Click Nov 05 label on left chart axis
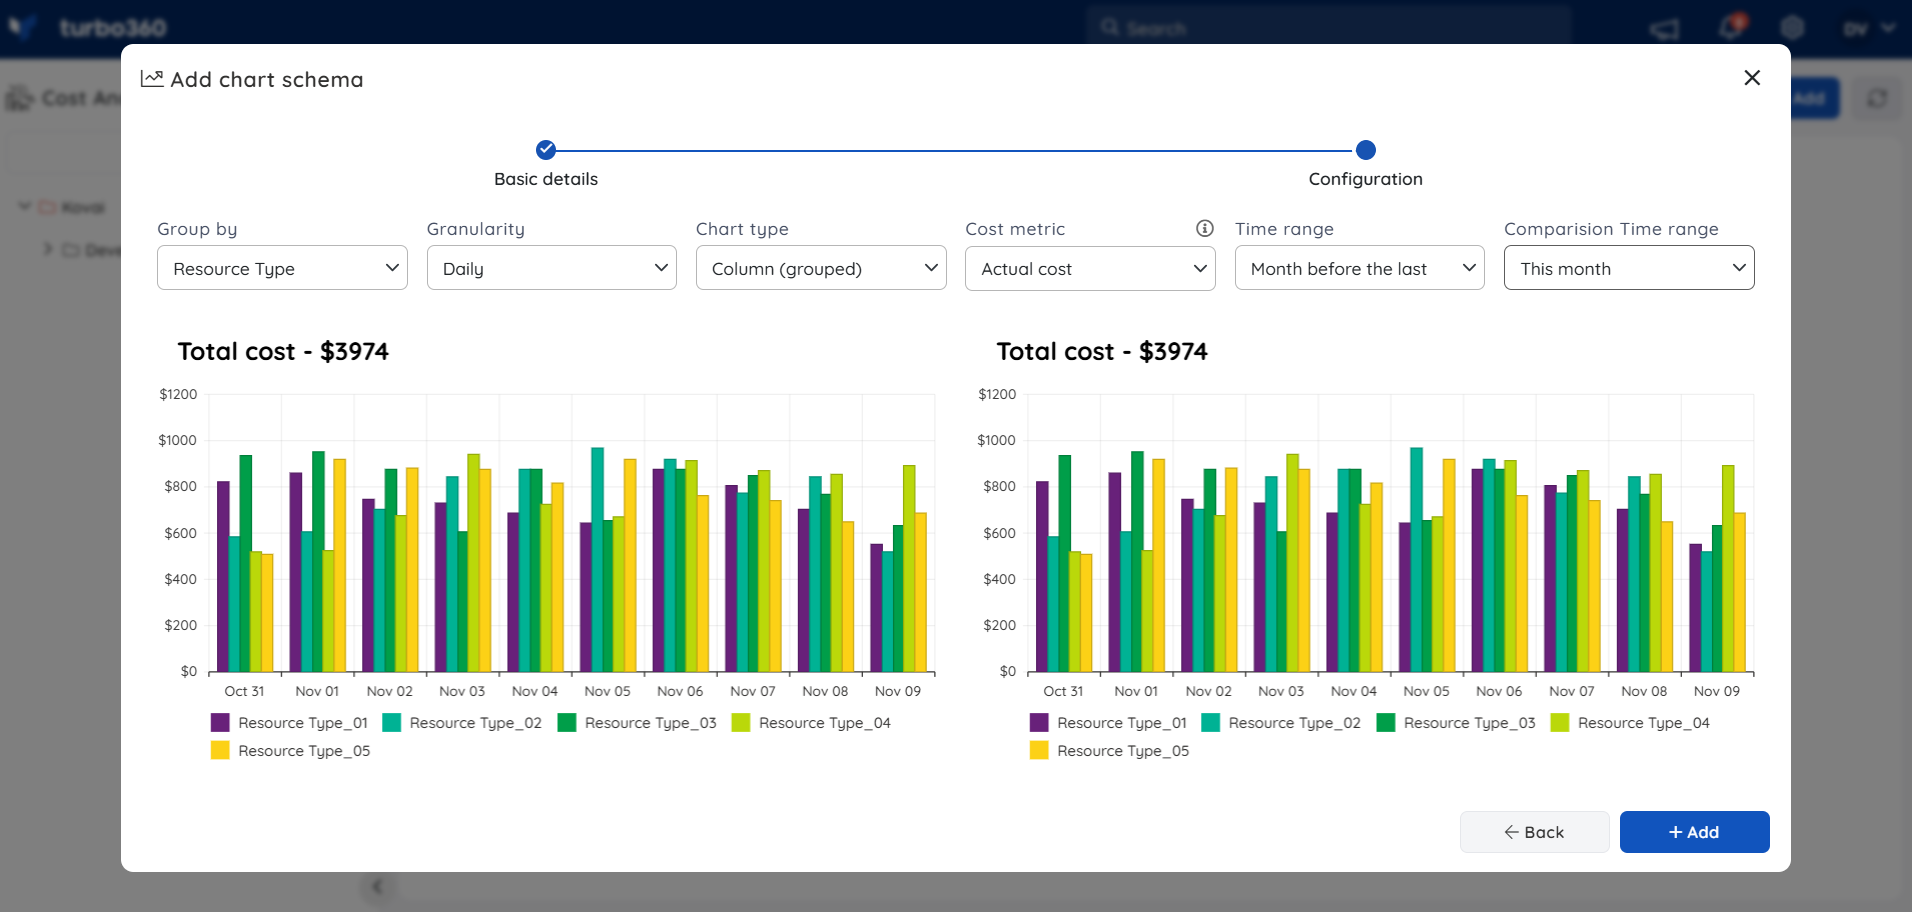 coord(607,691)
